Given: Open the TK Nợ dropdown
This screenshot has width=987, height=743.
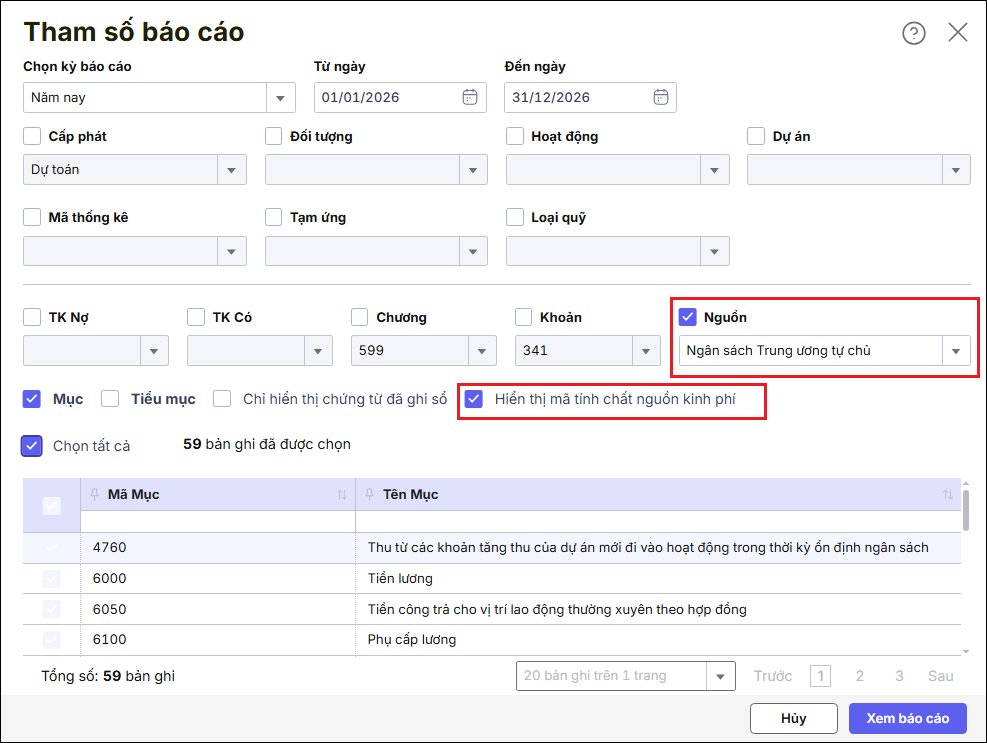Looking at the screenshot, I should (x=154, y=351).
